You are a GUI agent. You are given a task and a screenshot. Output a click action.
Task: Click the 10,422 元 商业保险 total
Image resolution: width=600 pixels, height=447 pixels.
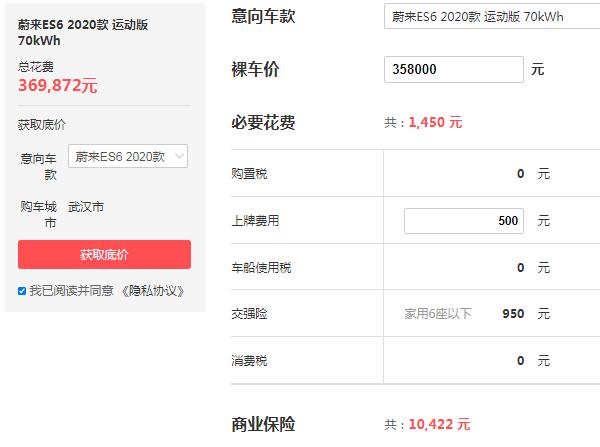tap(438, 425)
